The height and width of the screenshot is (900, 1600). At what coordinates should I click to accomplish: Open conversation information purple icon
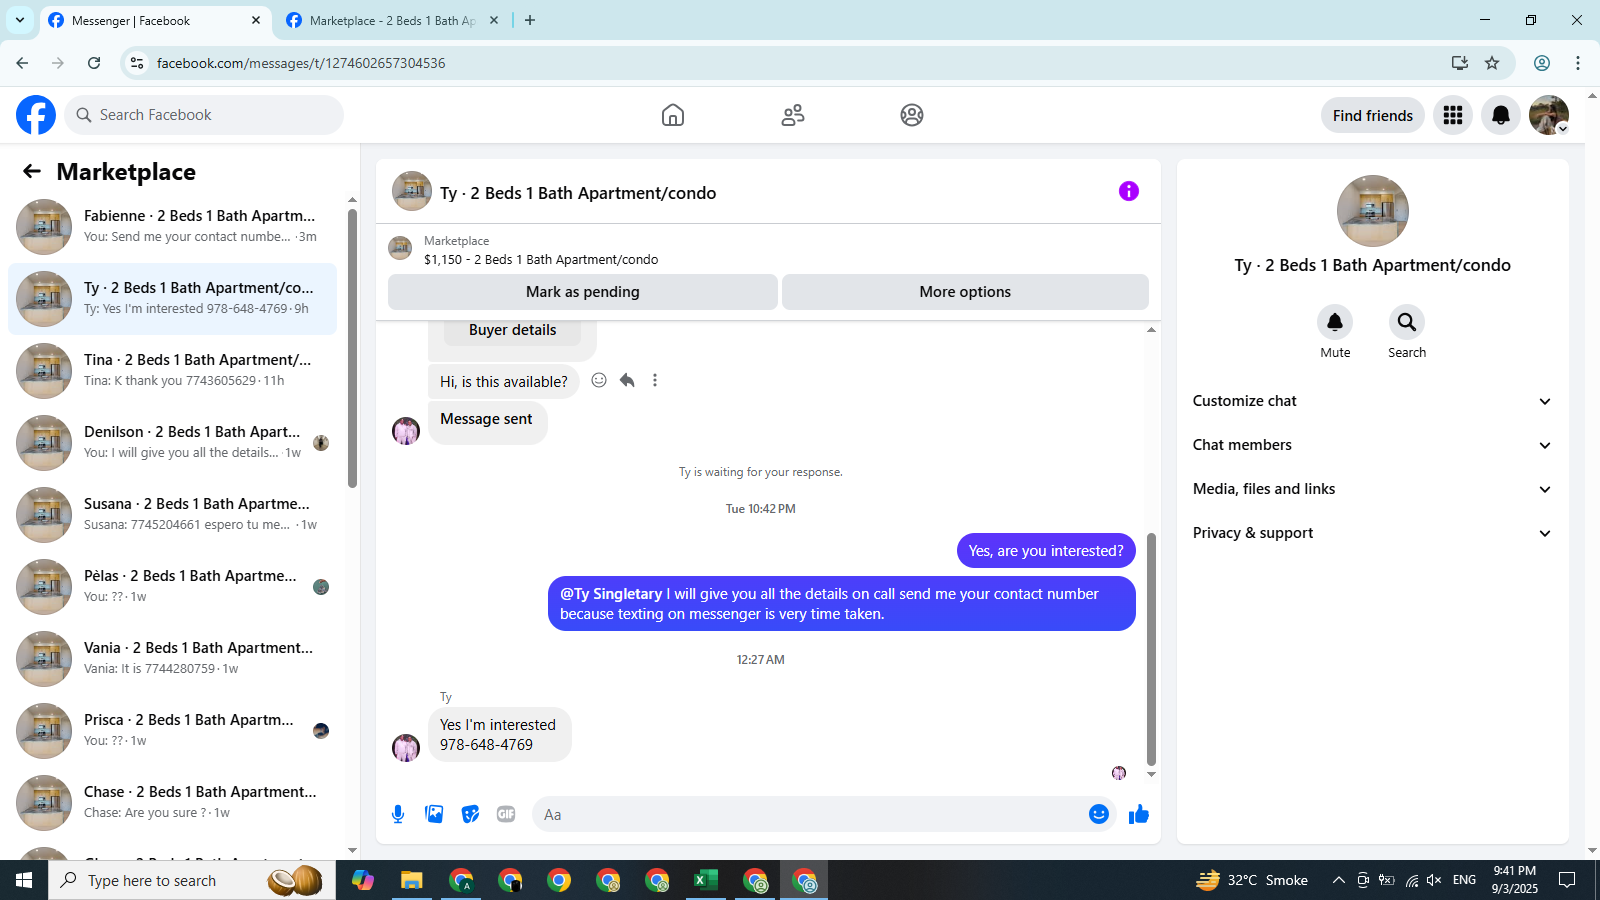coord(1129,191)
